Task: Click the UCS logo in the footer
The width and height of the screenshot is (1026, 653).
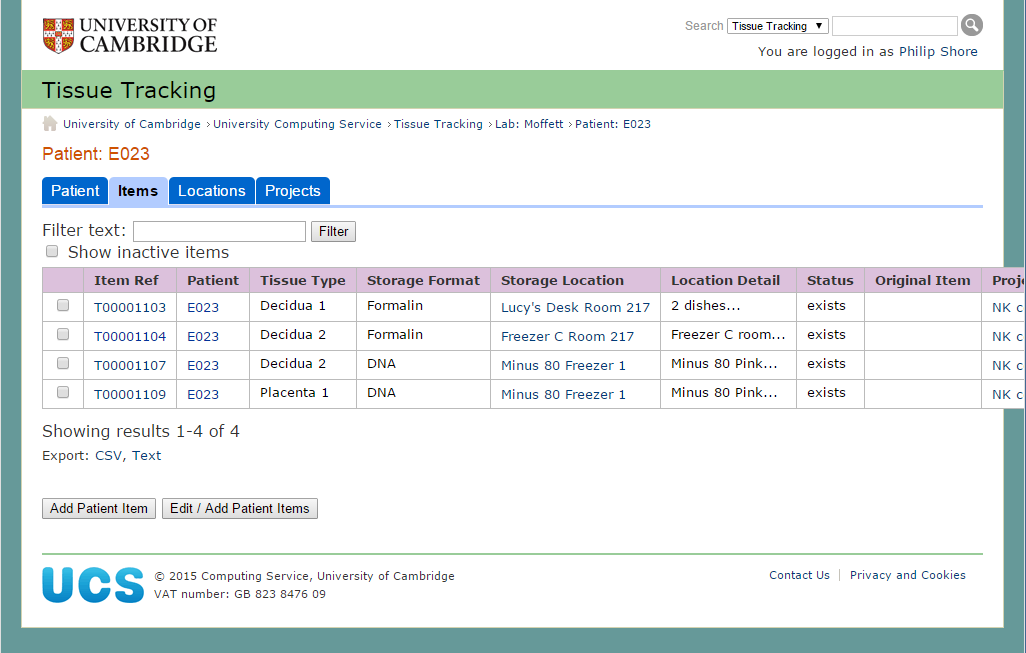Action: [93, 584]
